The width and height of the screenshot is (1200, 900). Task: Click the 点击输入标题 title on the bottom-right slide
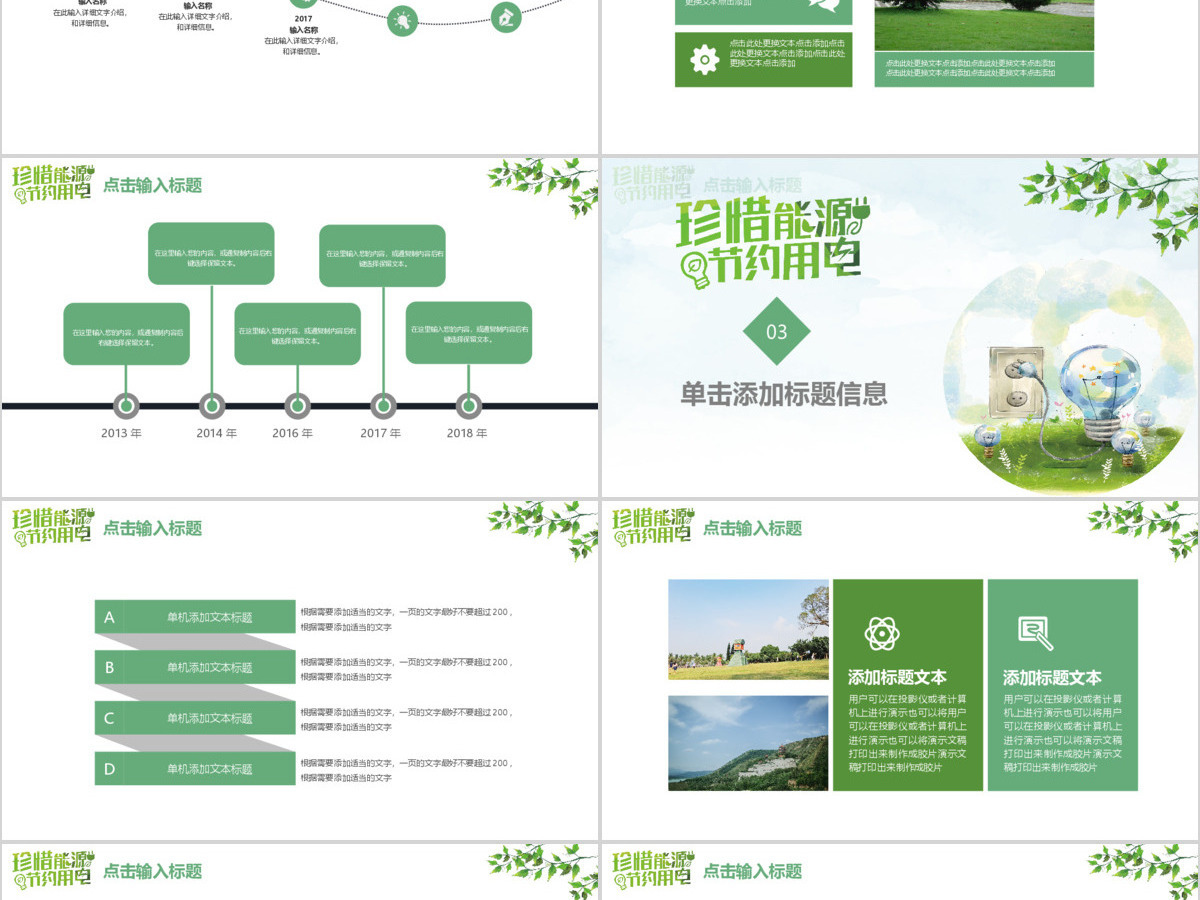point(753,871)
